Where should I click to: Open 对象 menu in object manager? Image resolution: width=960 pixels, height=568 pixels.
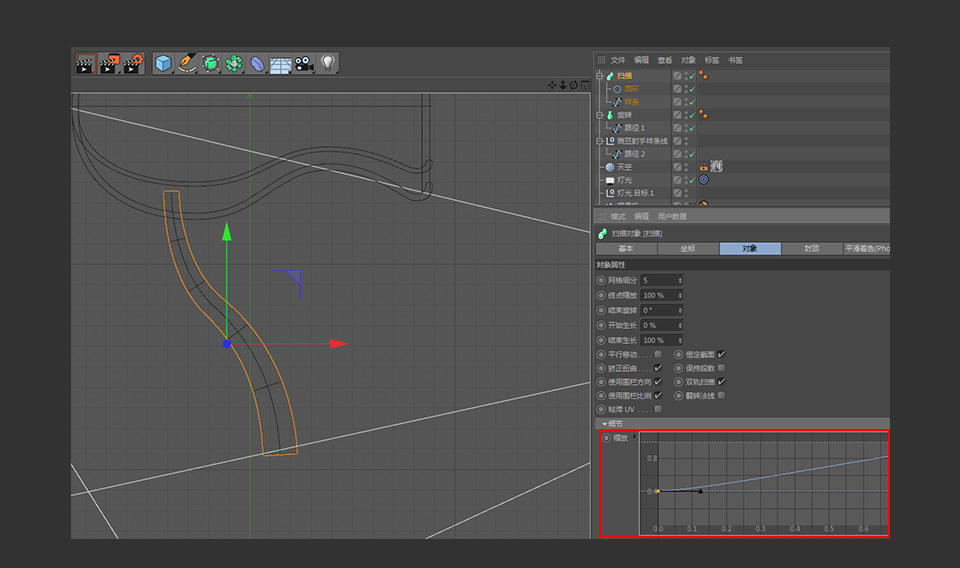[688, 60]
